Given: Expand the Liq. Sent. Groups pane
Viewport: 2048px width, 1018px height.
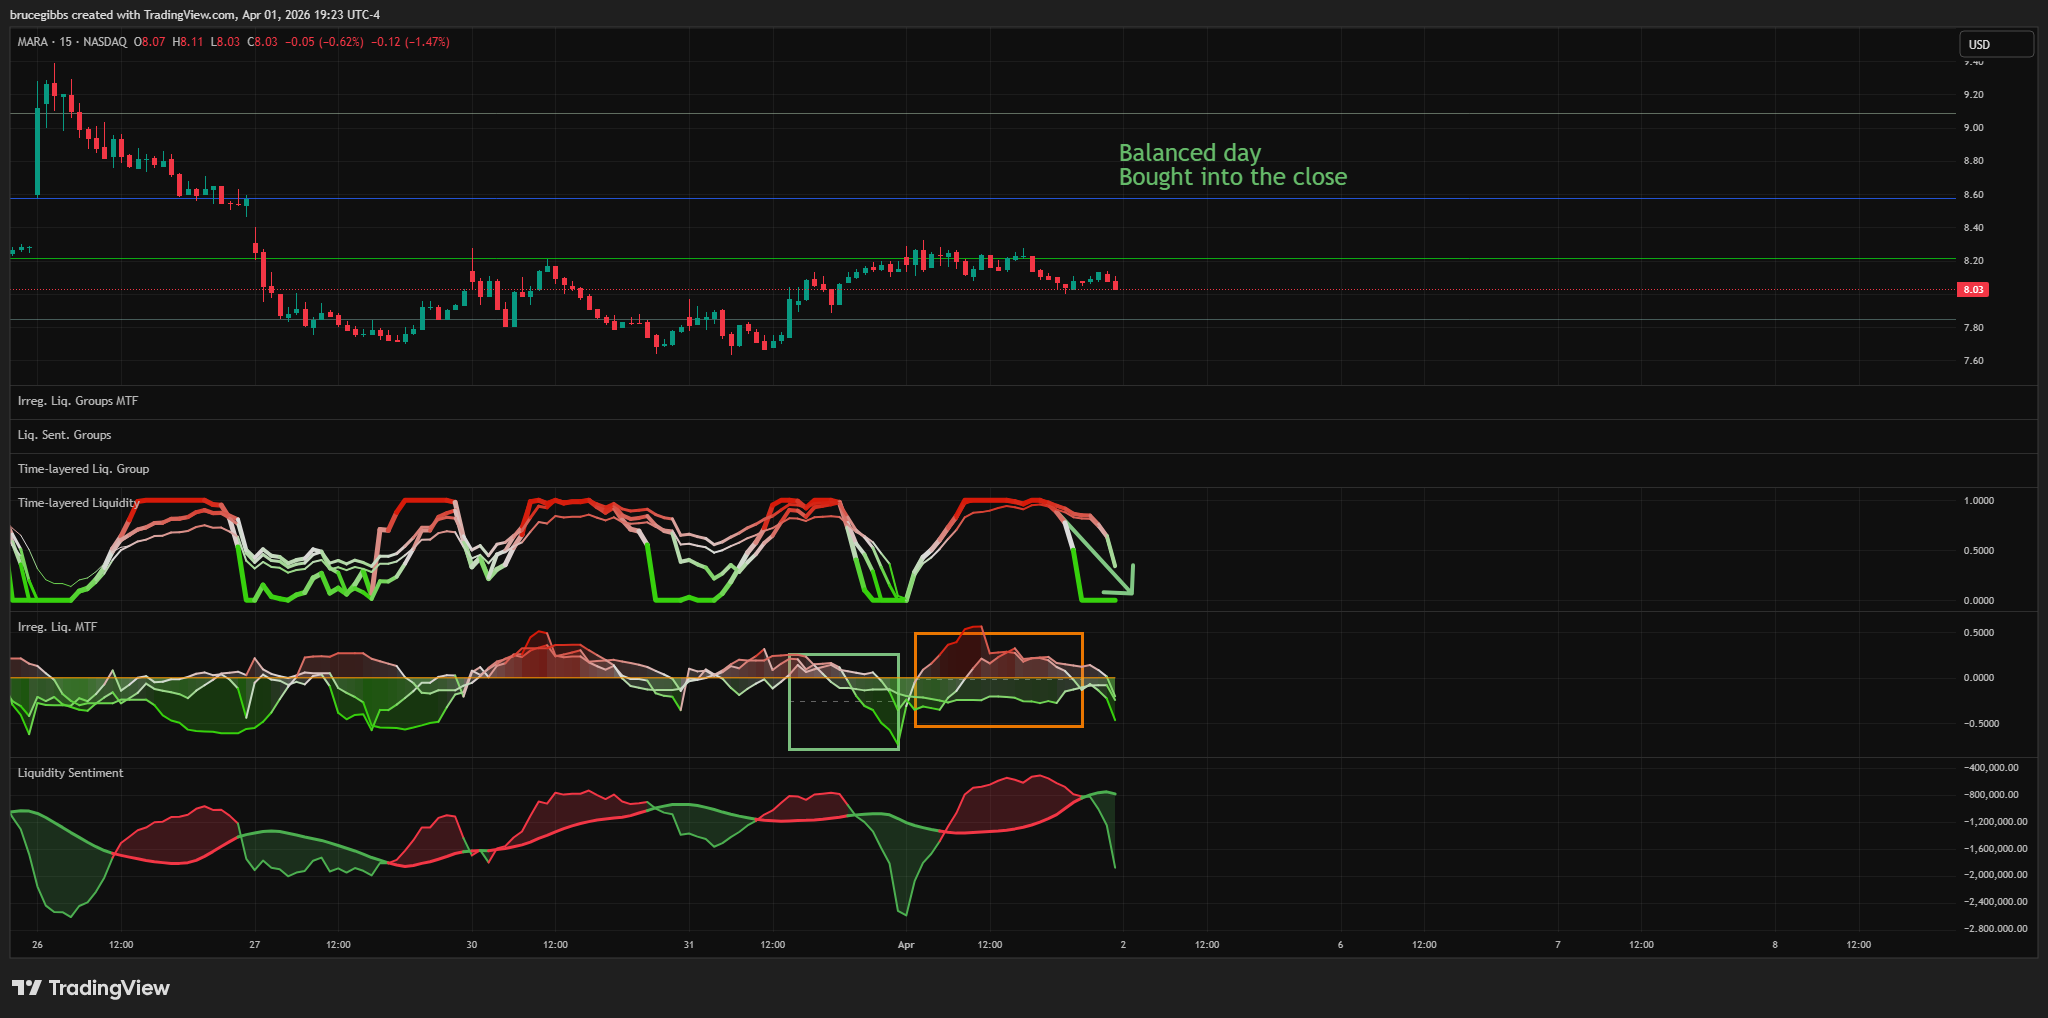Looking at the screenshot, I should (65, 435).
